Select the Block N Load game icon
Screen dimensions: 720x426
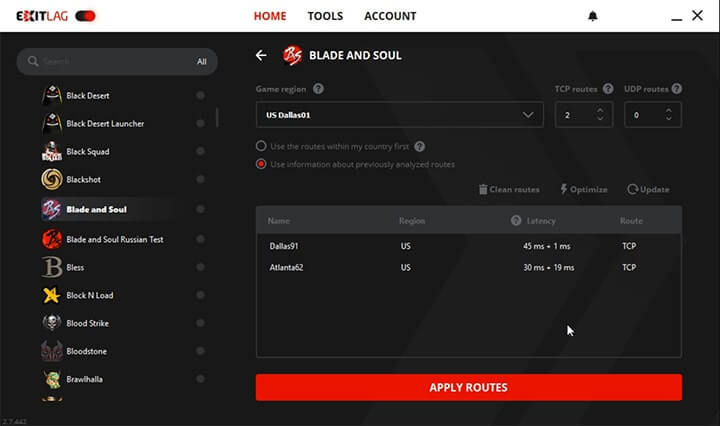click(52, 295)
